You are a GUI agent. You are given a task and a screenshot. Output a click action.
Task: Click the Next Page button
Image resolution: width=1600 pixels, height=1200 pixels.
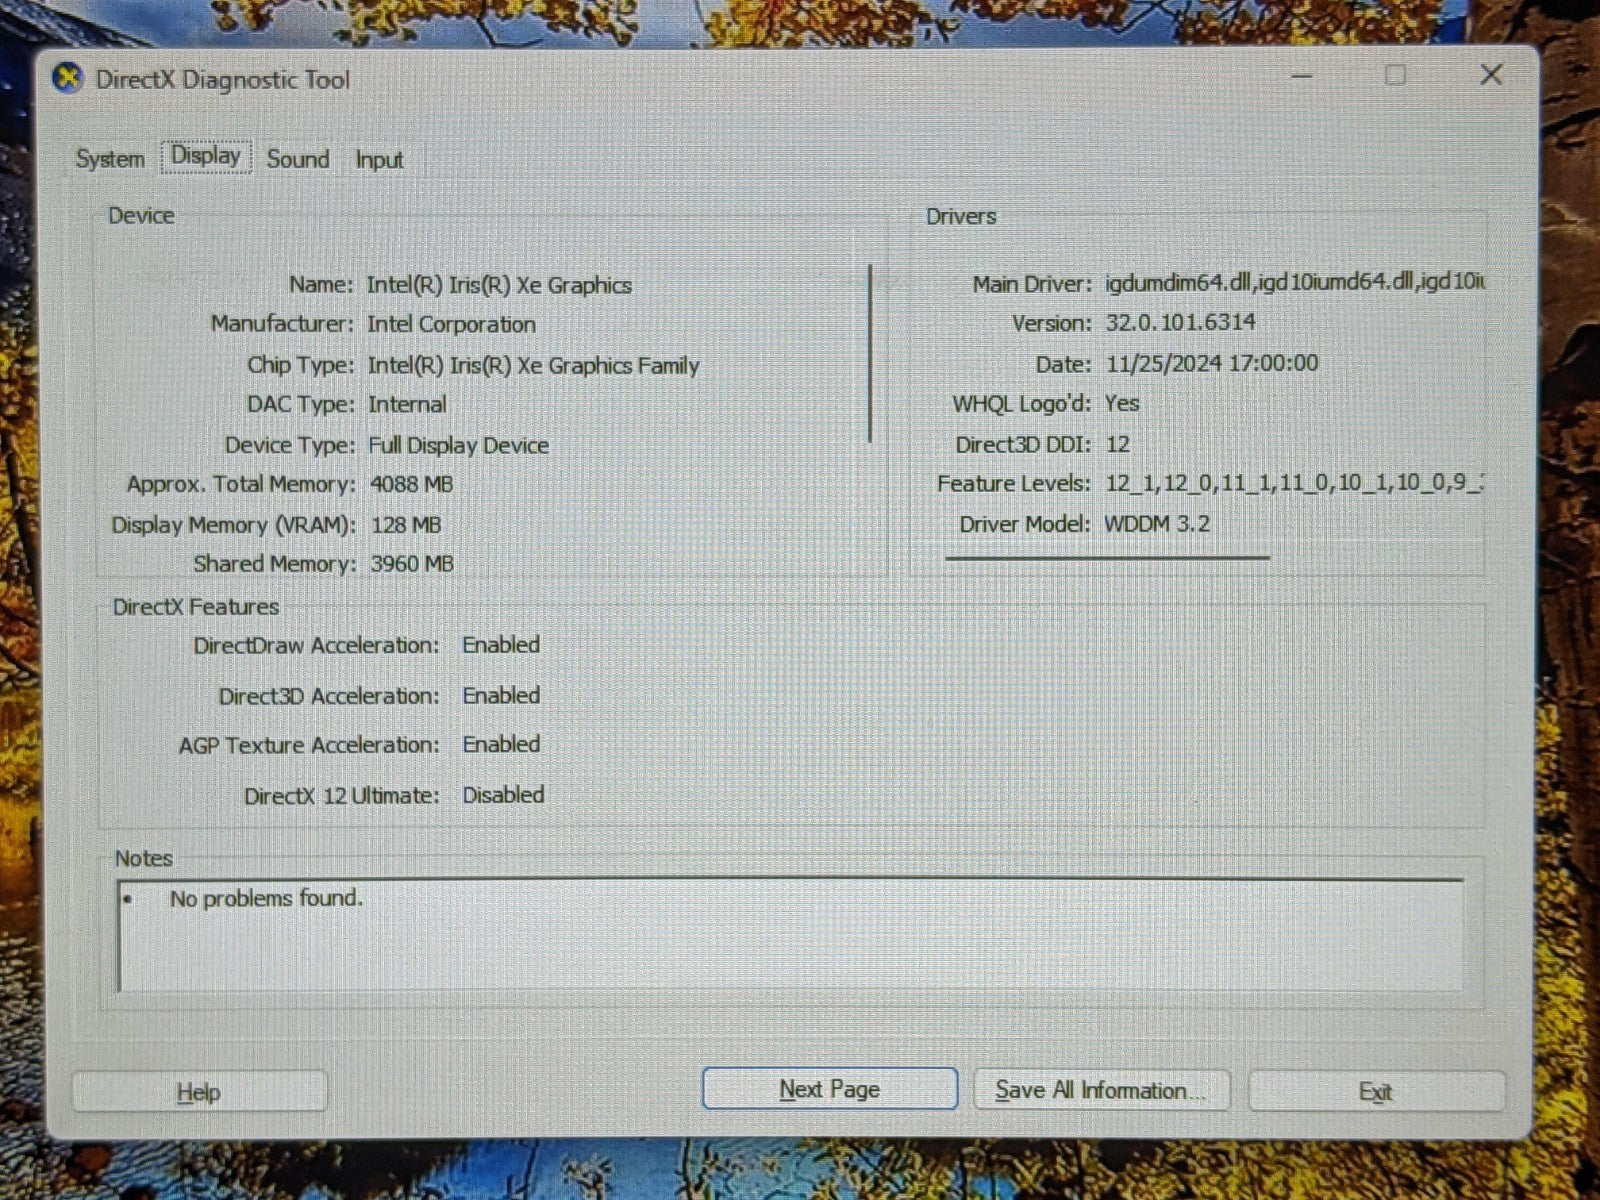click(829, 1089)
